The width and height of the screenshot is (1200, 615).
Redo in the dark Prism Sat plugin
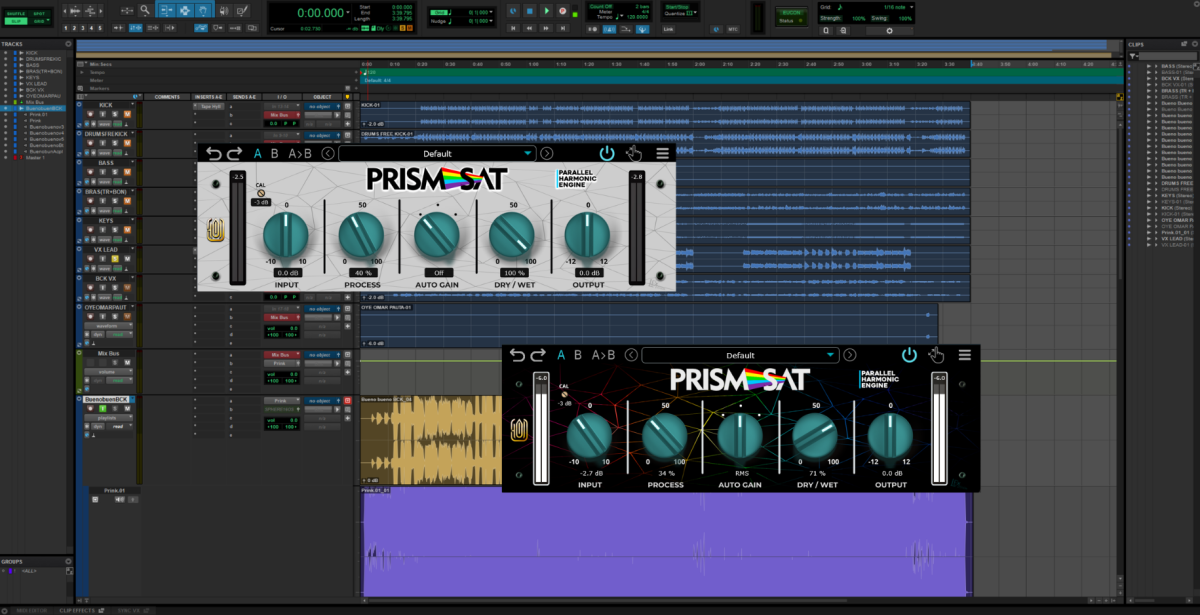[x=538, y=354]
